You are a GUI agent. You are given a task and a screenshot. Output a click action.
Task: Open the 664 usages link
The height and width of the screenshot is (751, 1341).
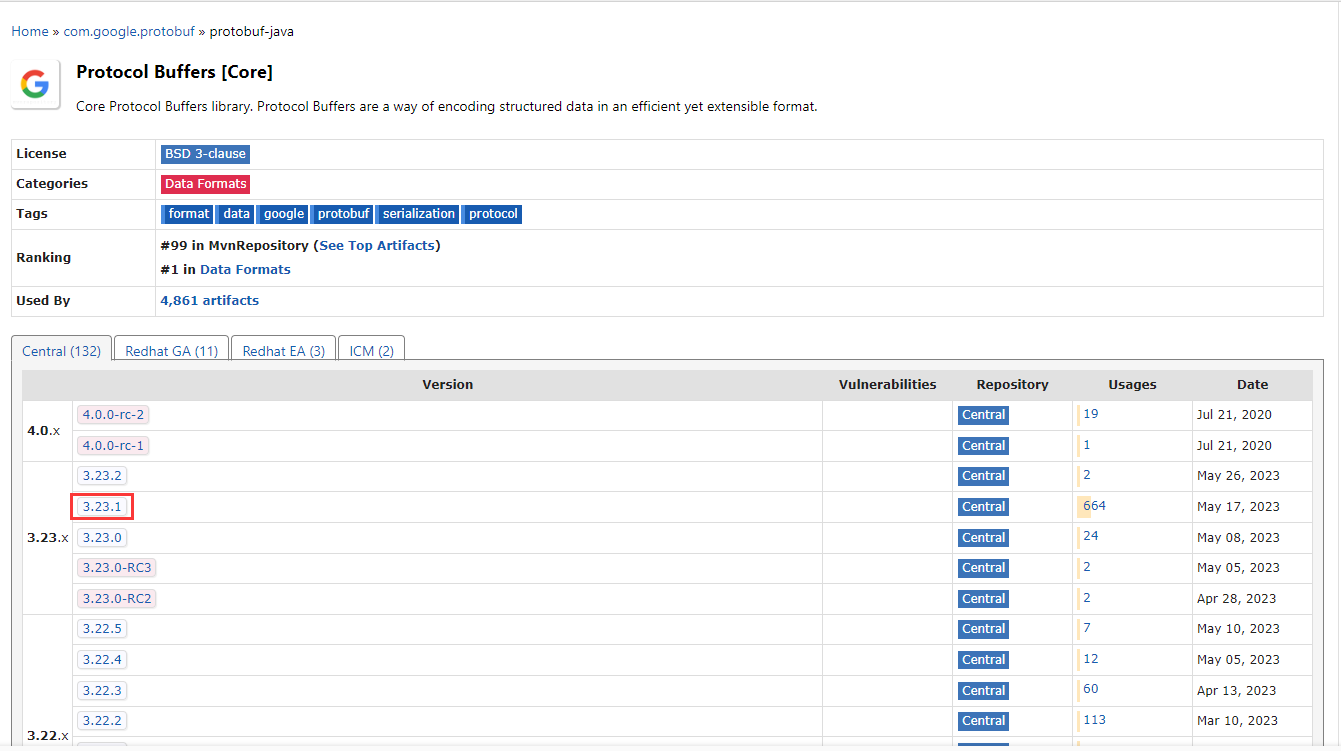pos(1094,506)
